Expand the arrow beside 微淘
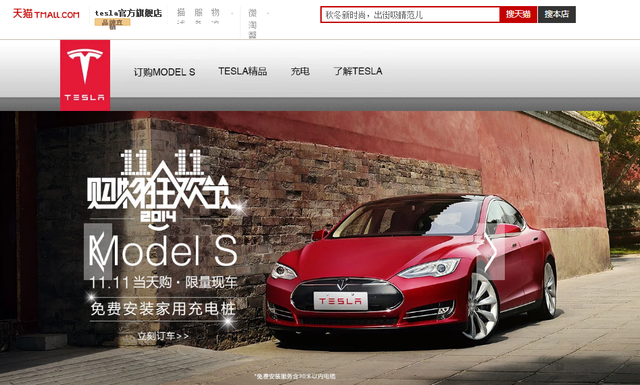 tap(268, 13)
